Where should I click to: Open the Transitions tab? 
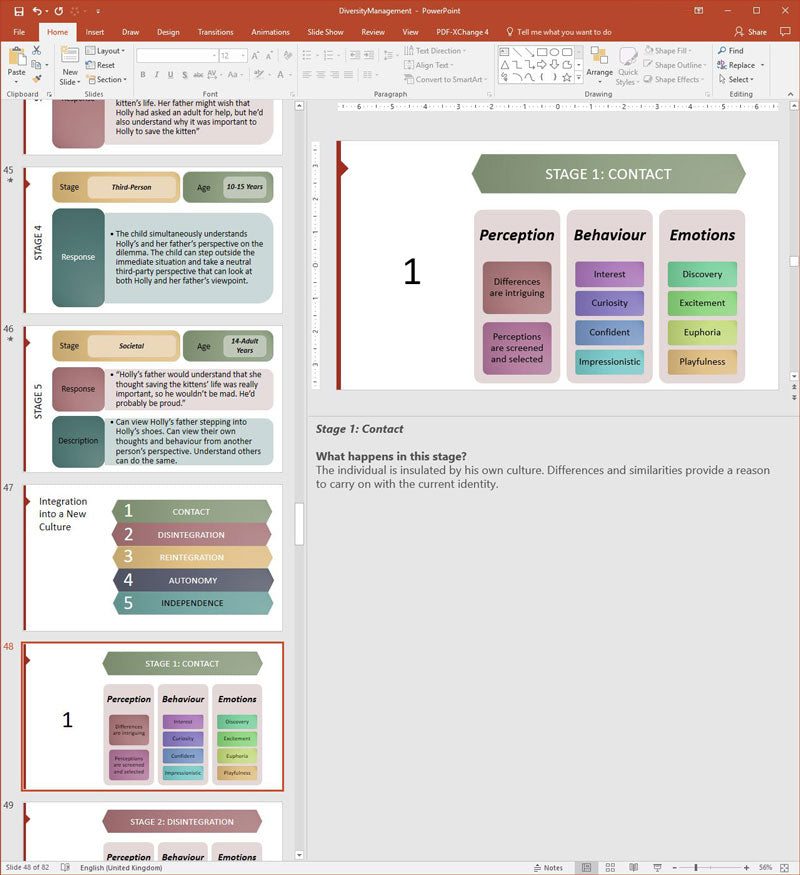click(x=215, y=32)
